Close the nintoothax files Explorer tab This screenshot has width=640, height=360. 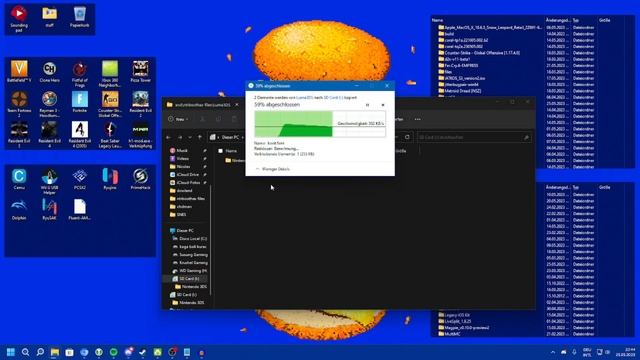pyautogui.click(x=237, y=105)
